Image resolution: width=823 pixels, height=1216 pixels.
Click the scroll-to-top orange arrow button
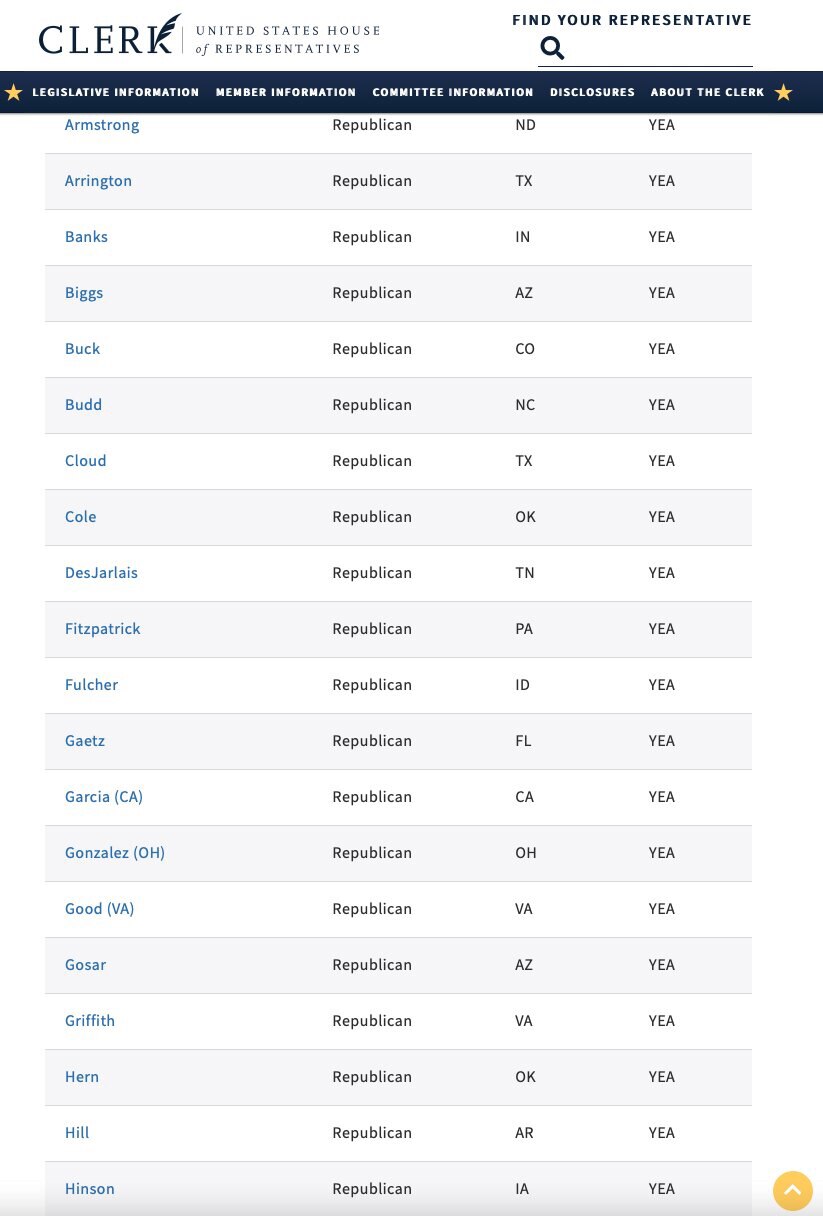(x=793, y=1191)
